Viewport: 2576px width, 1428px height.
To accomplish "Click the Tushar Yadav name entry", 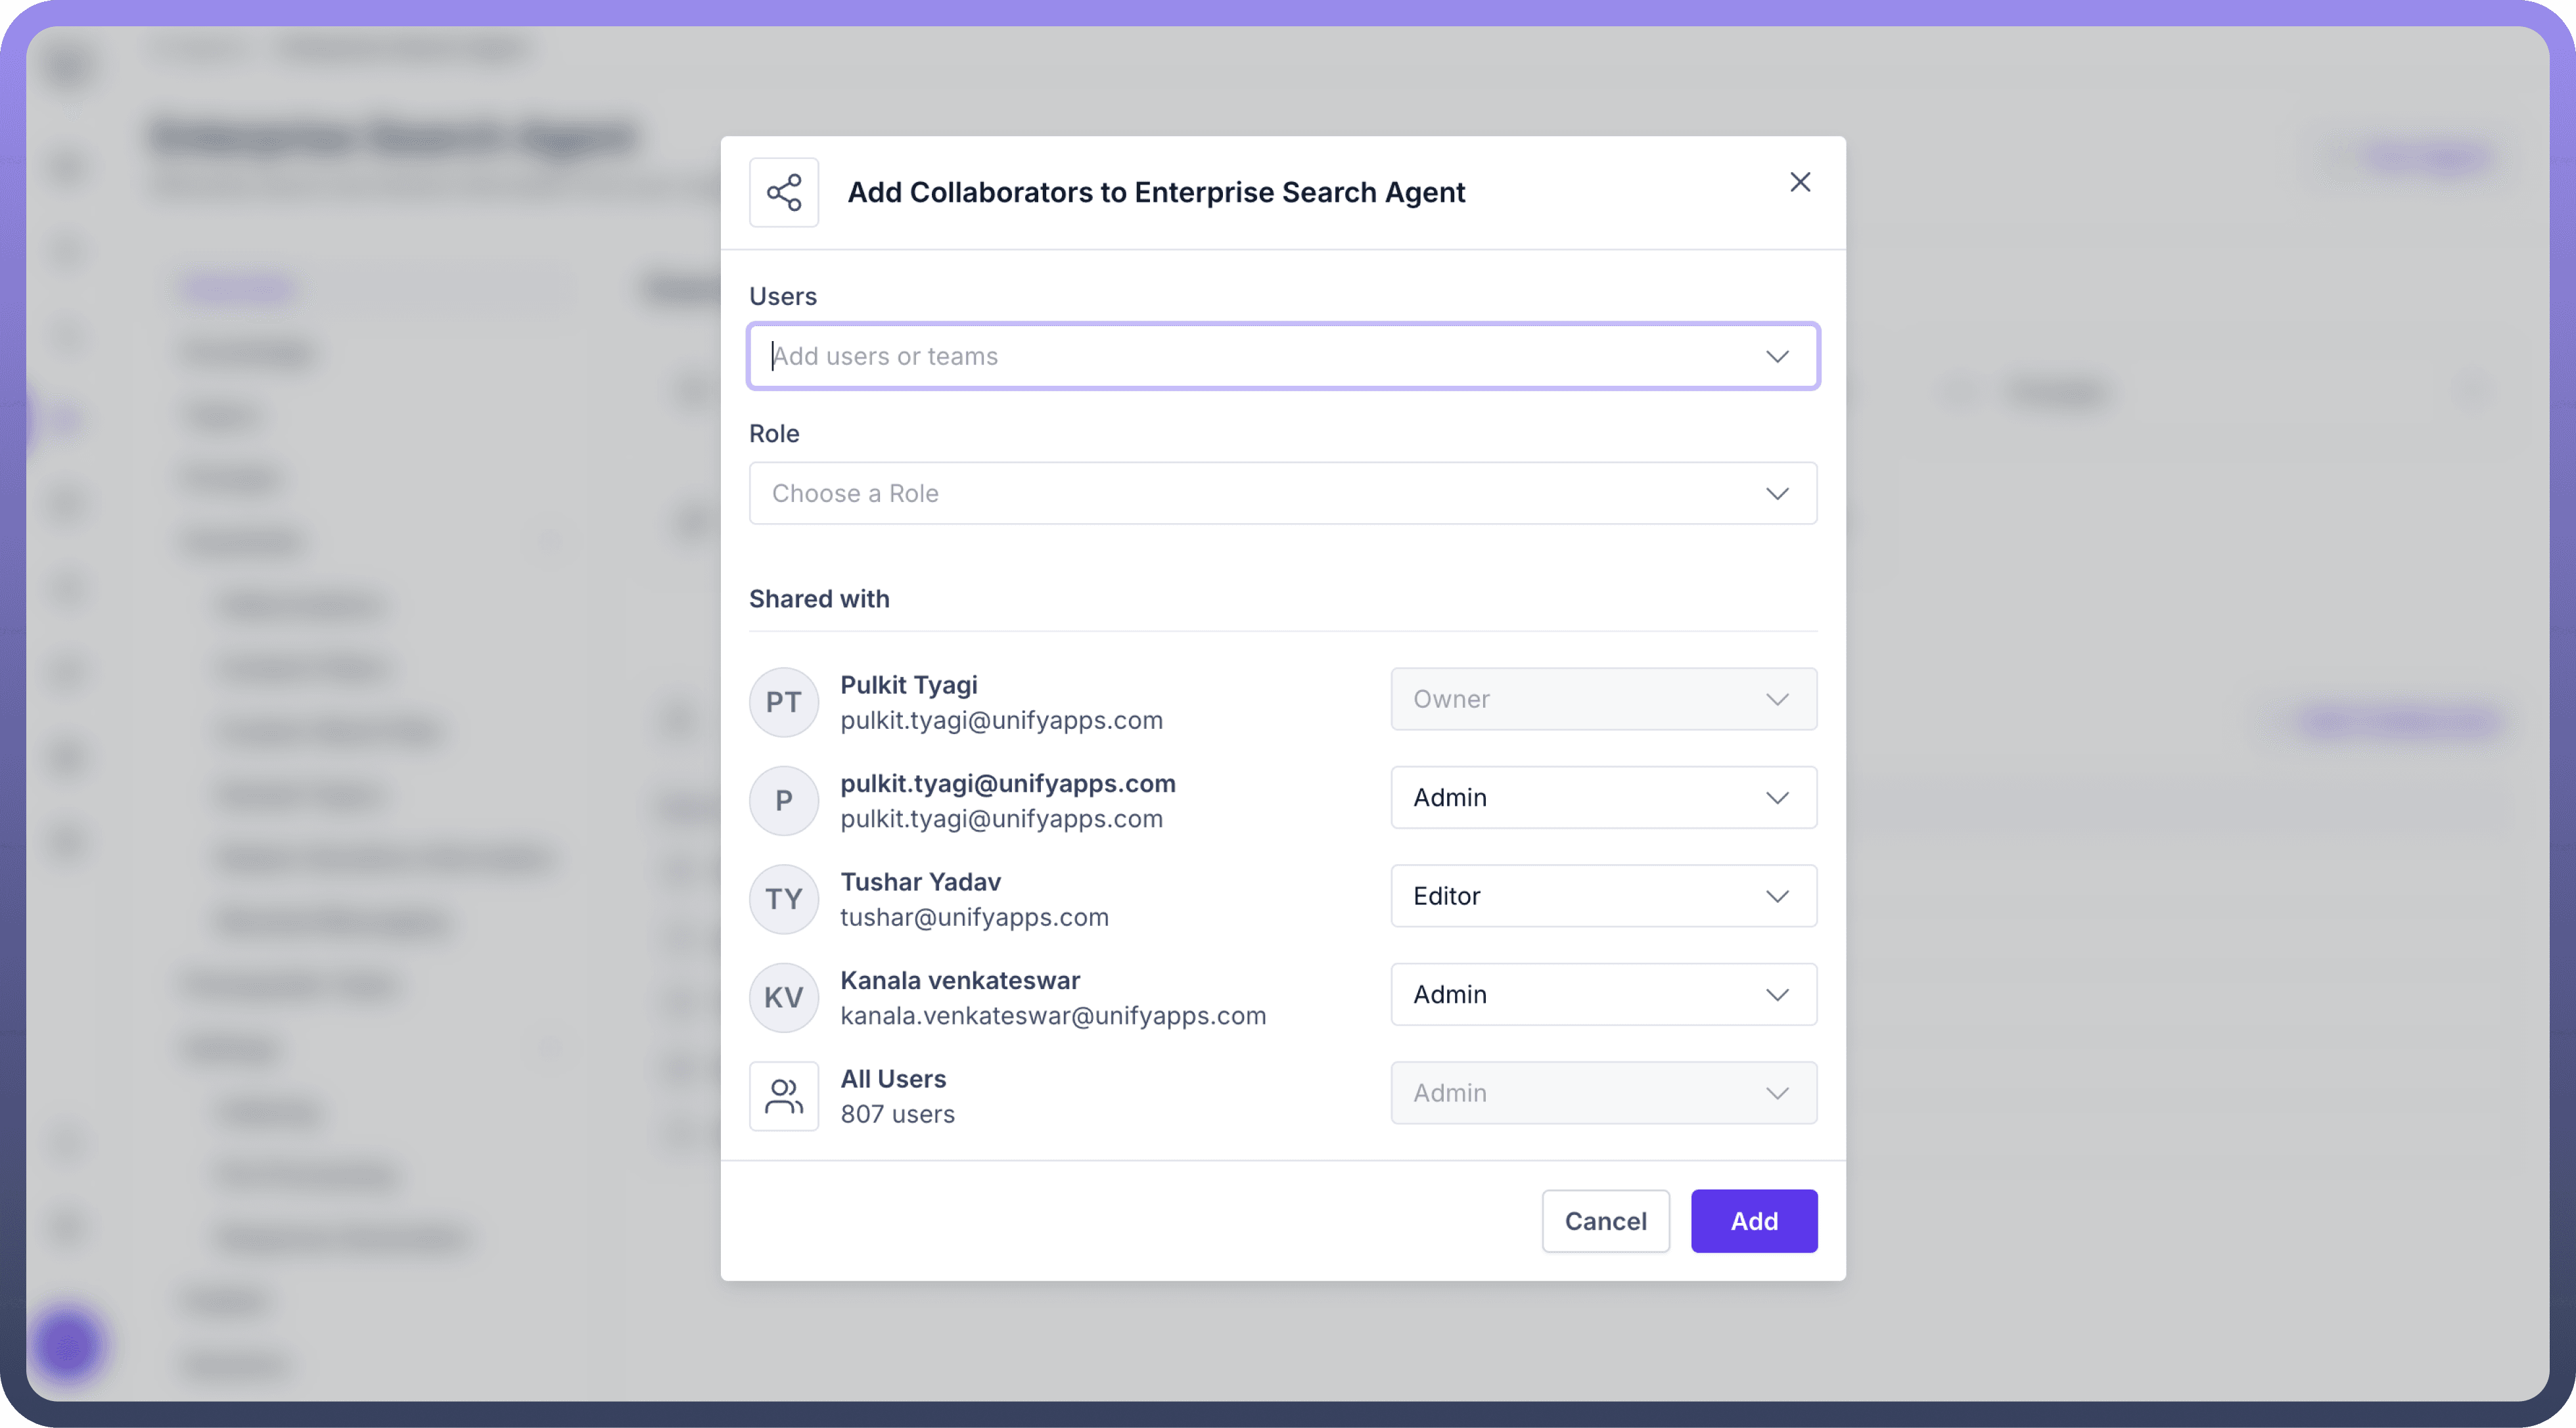I will coord(920,882).
